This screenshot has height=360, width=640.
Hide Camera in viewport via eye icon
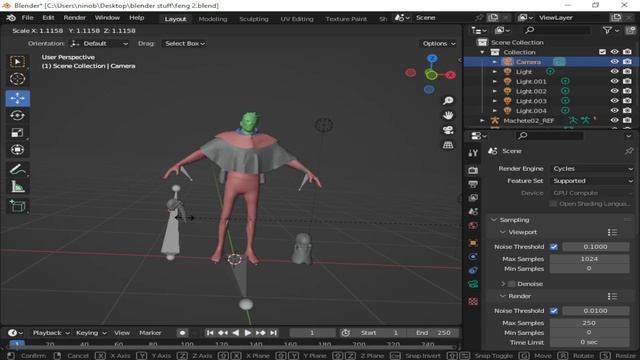click(x=614, y=62)
